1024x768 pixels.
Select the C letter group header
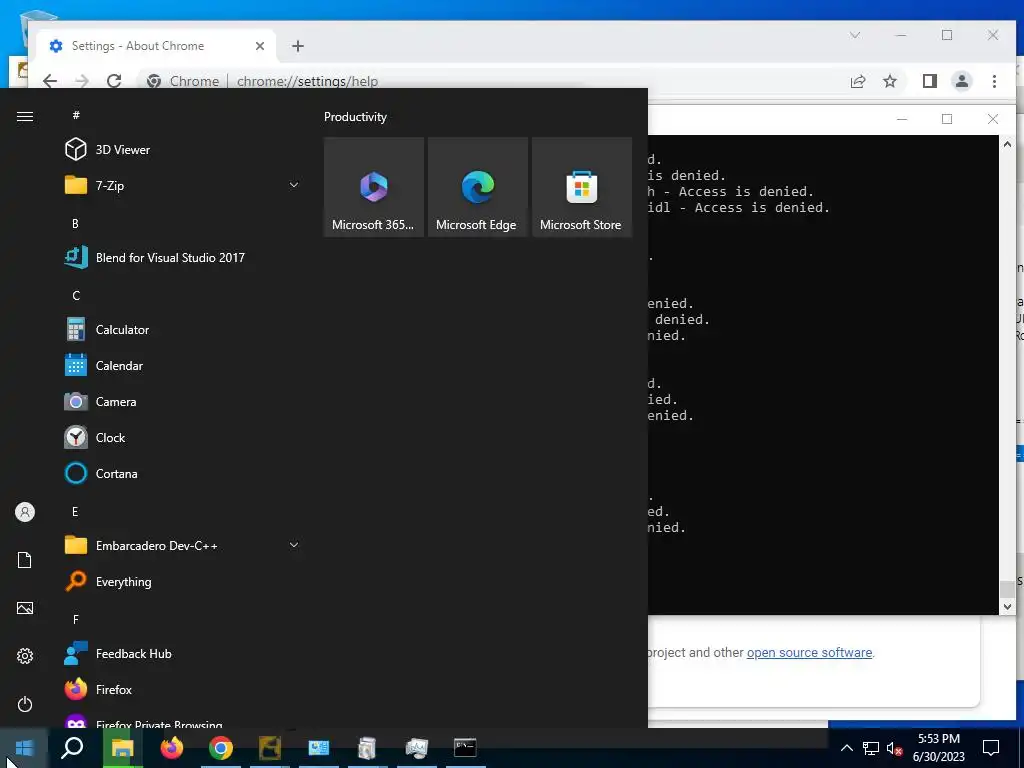[76, 296]
